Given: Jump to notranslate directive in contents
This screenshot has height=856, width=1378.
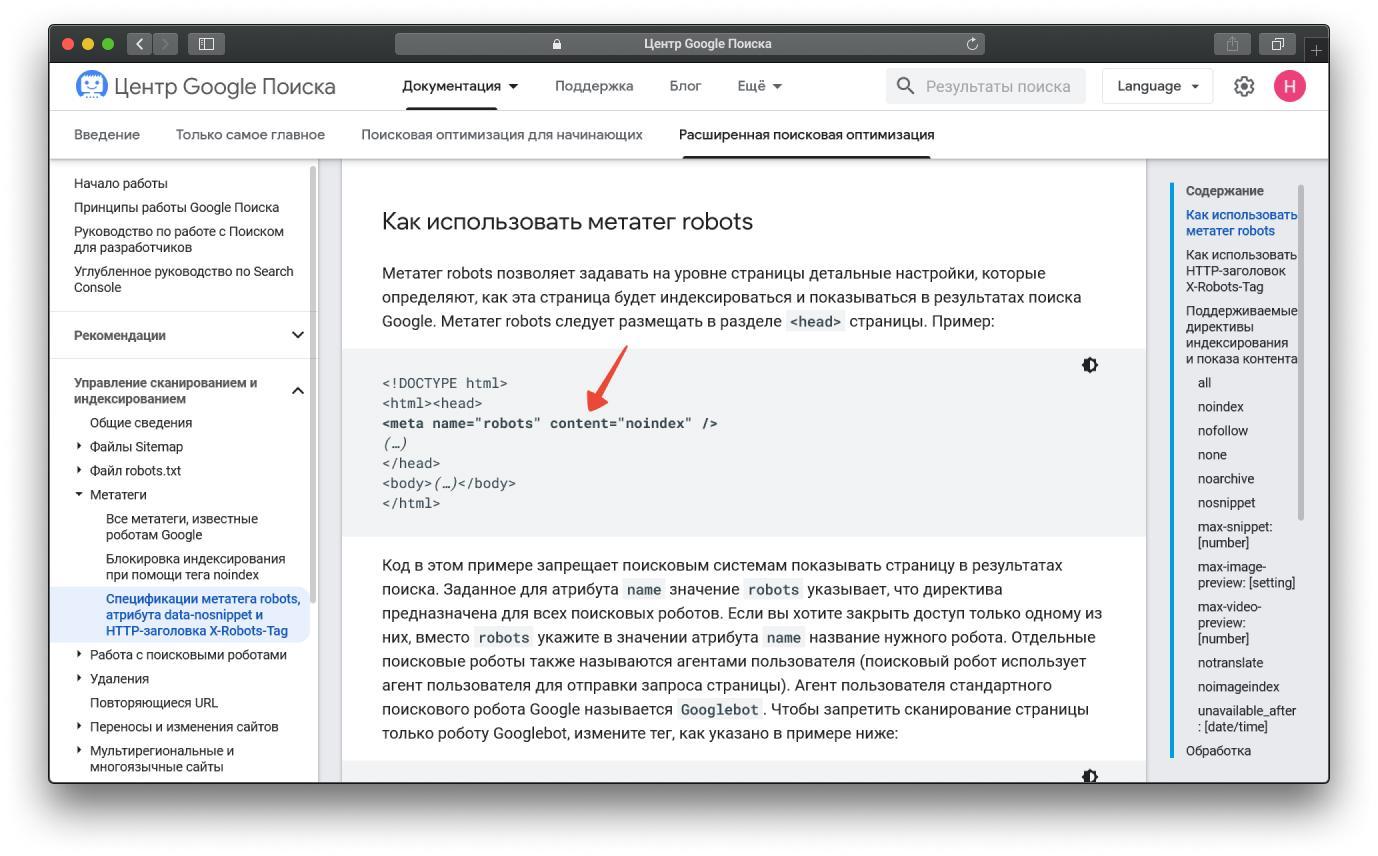Looking at the screenshot, I should [1230, 663].
